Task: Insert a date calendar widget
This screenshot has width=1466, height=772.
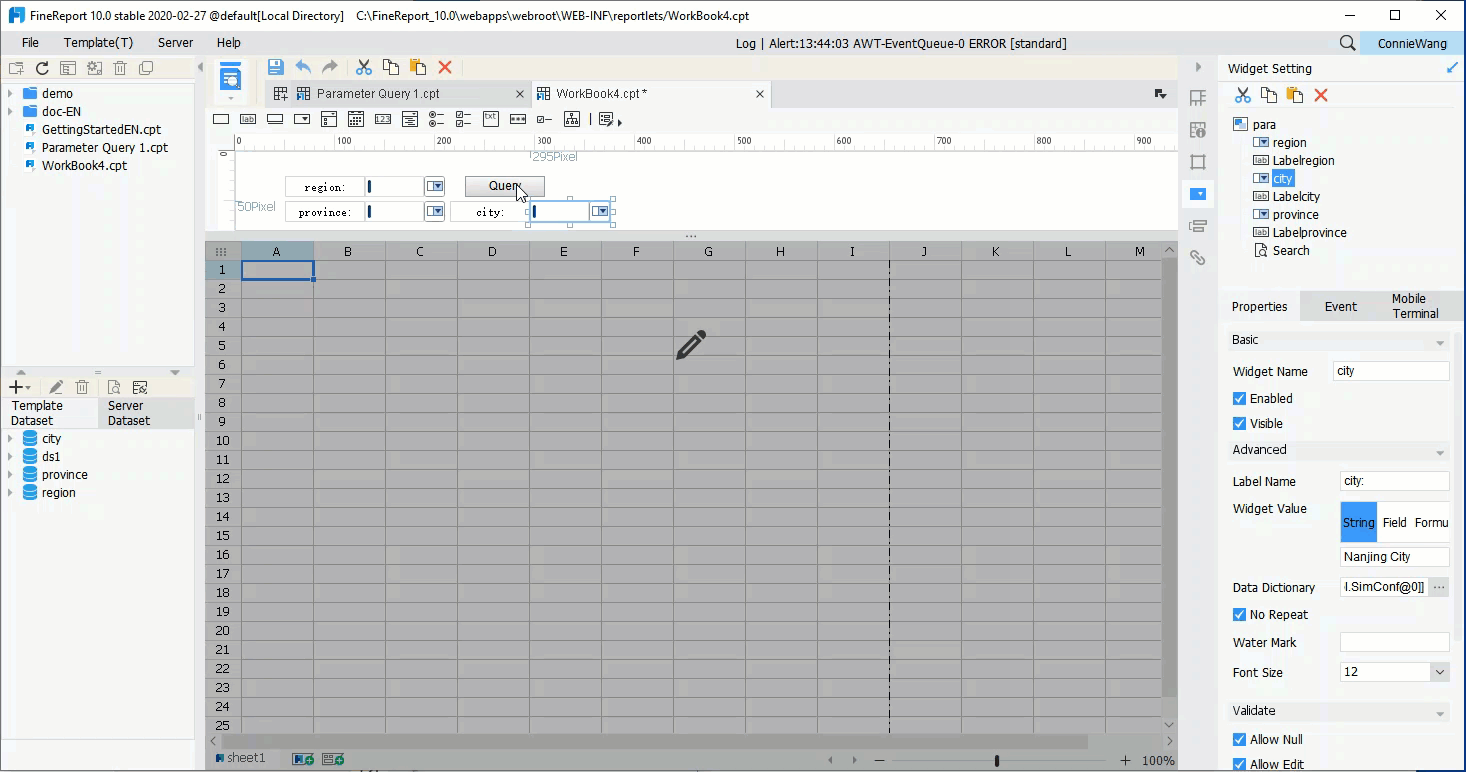Action: tap(355, 119)
